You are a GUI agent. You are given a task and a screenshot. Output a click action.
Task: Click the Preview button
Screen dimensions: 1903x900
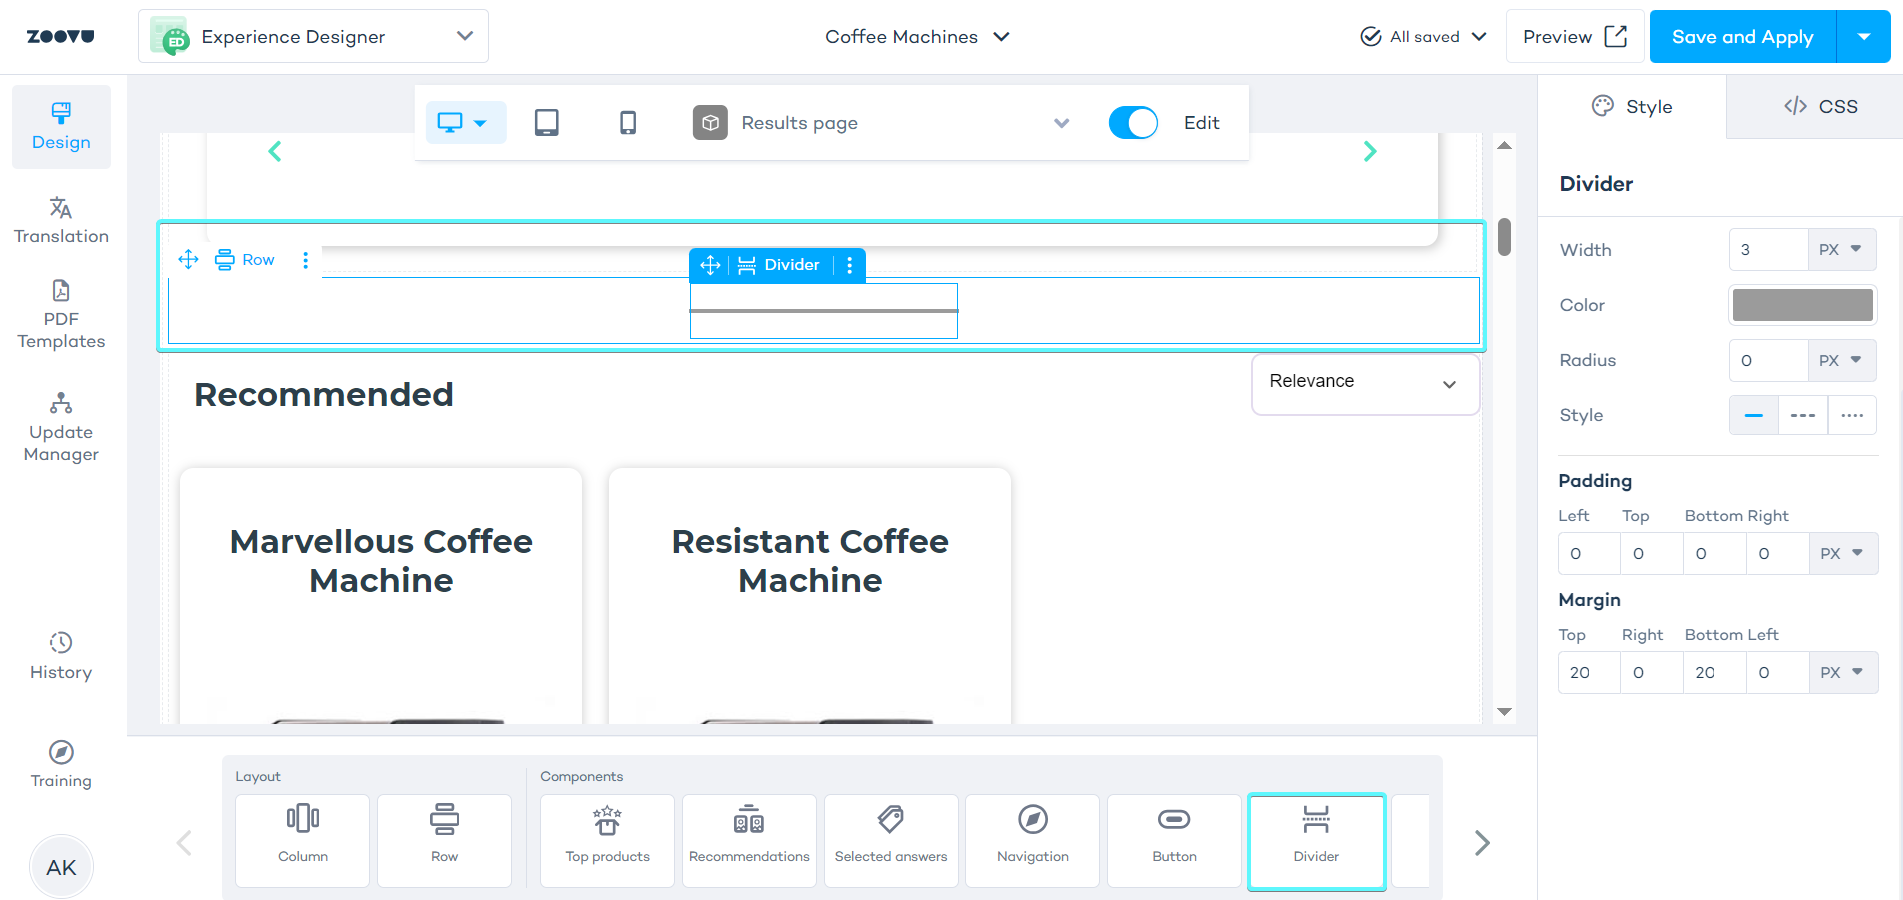[1574, 37]
